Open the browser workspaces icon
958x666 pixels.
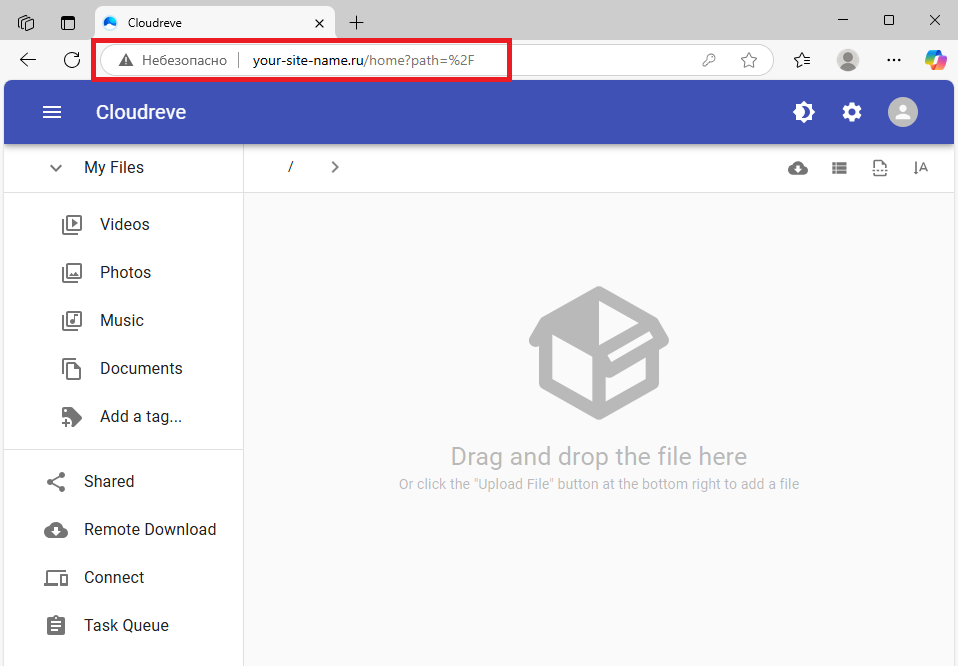pyautogui.click(x=26, y=23)
